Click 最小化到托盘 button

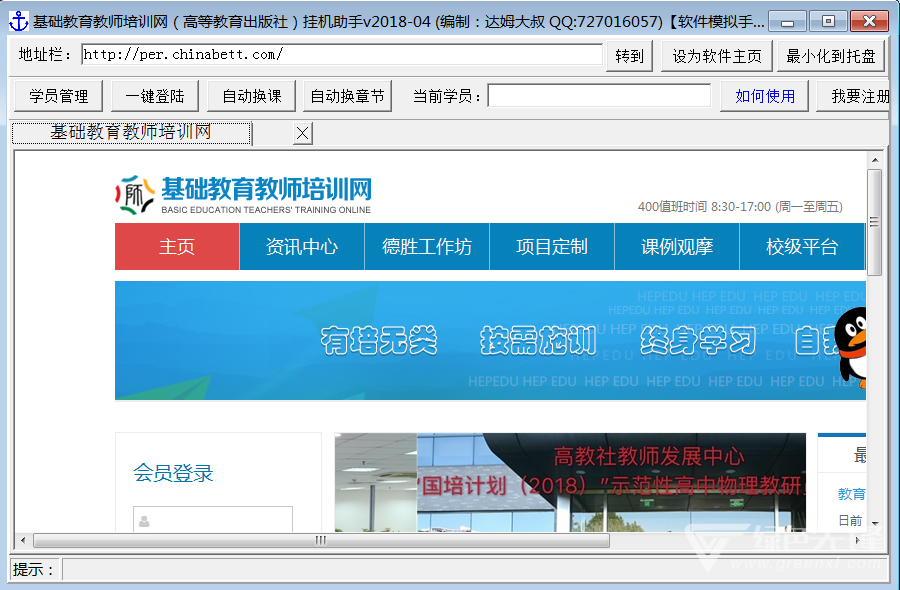[x=831, y=56]
